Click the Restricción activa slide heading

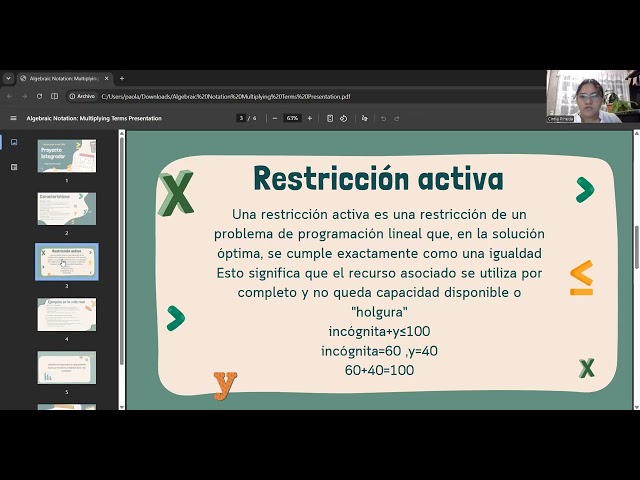tap(378, 179)
